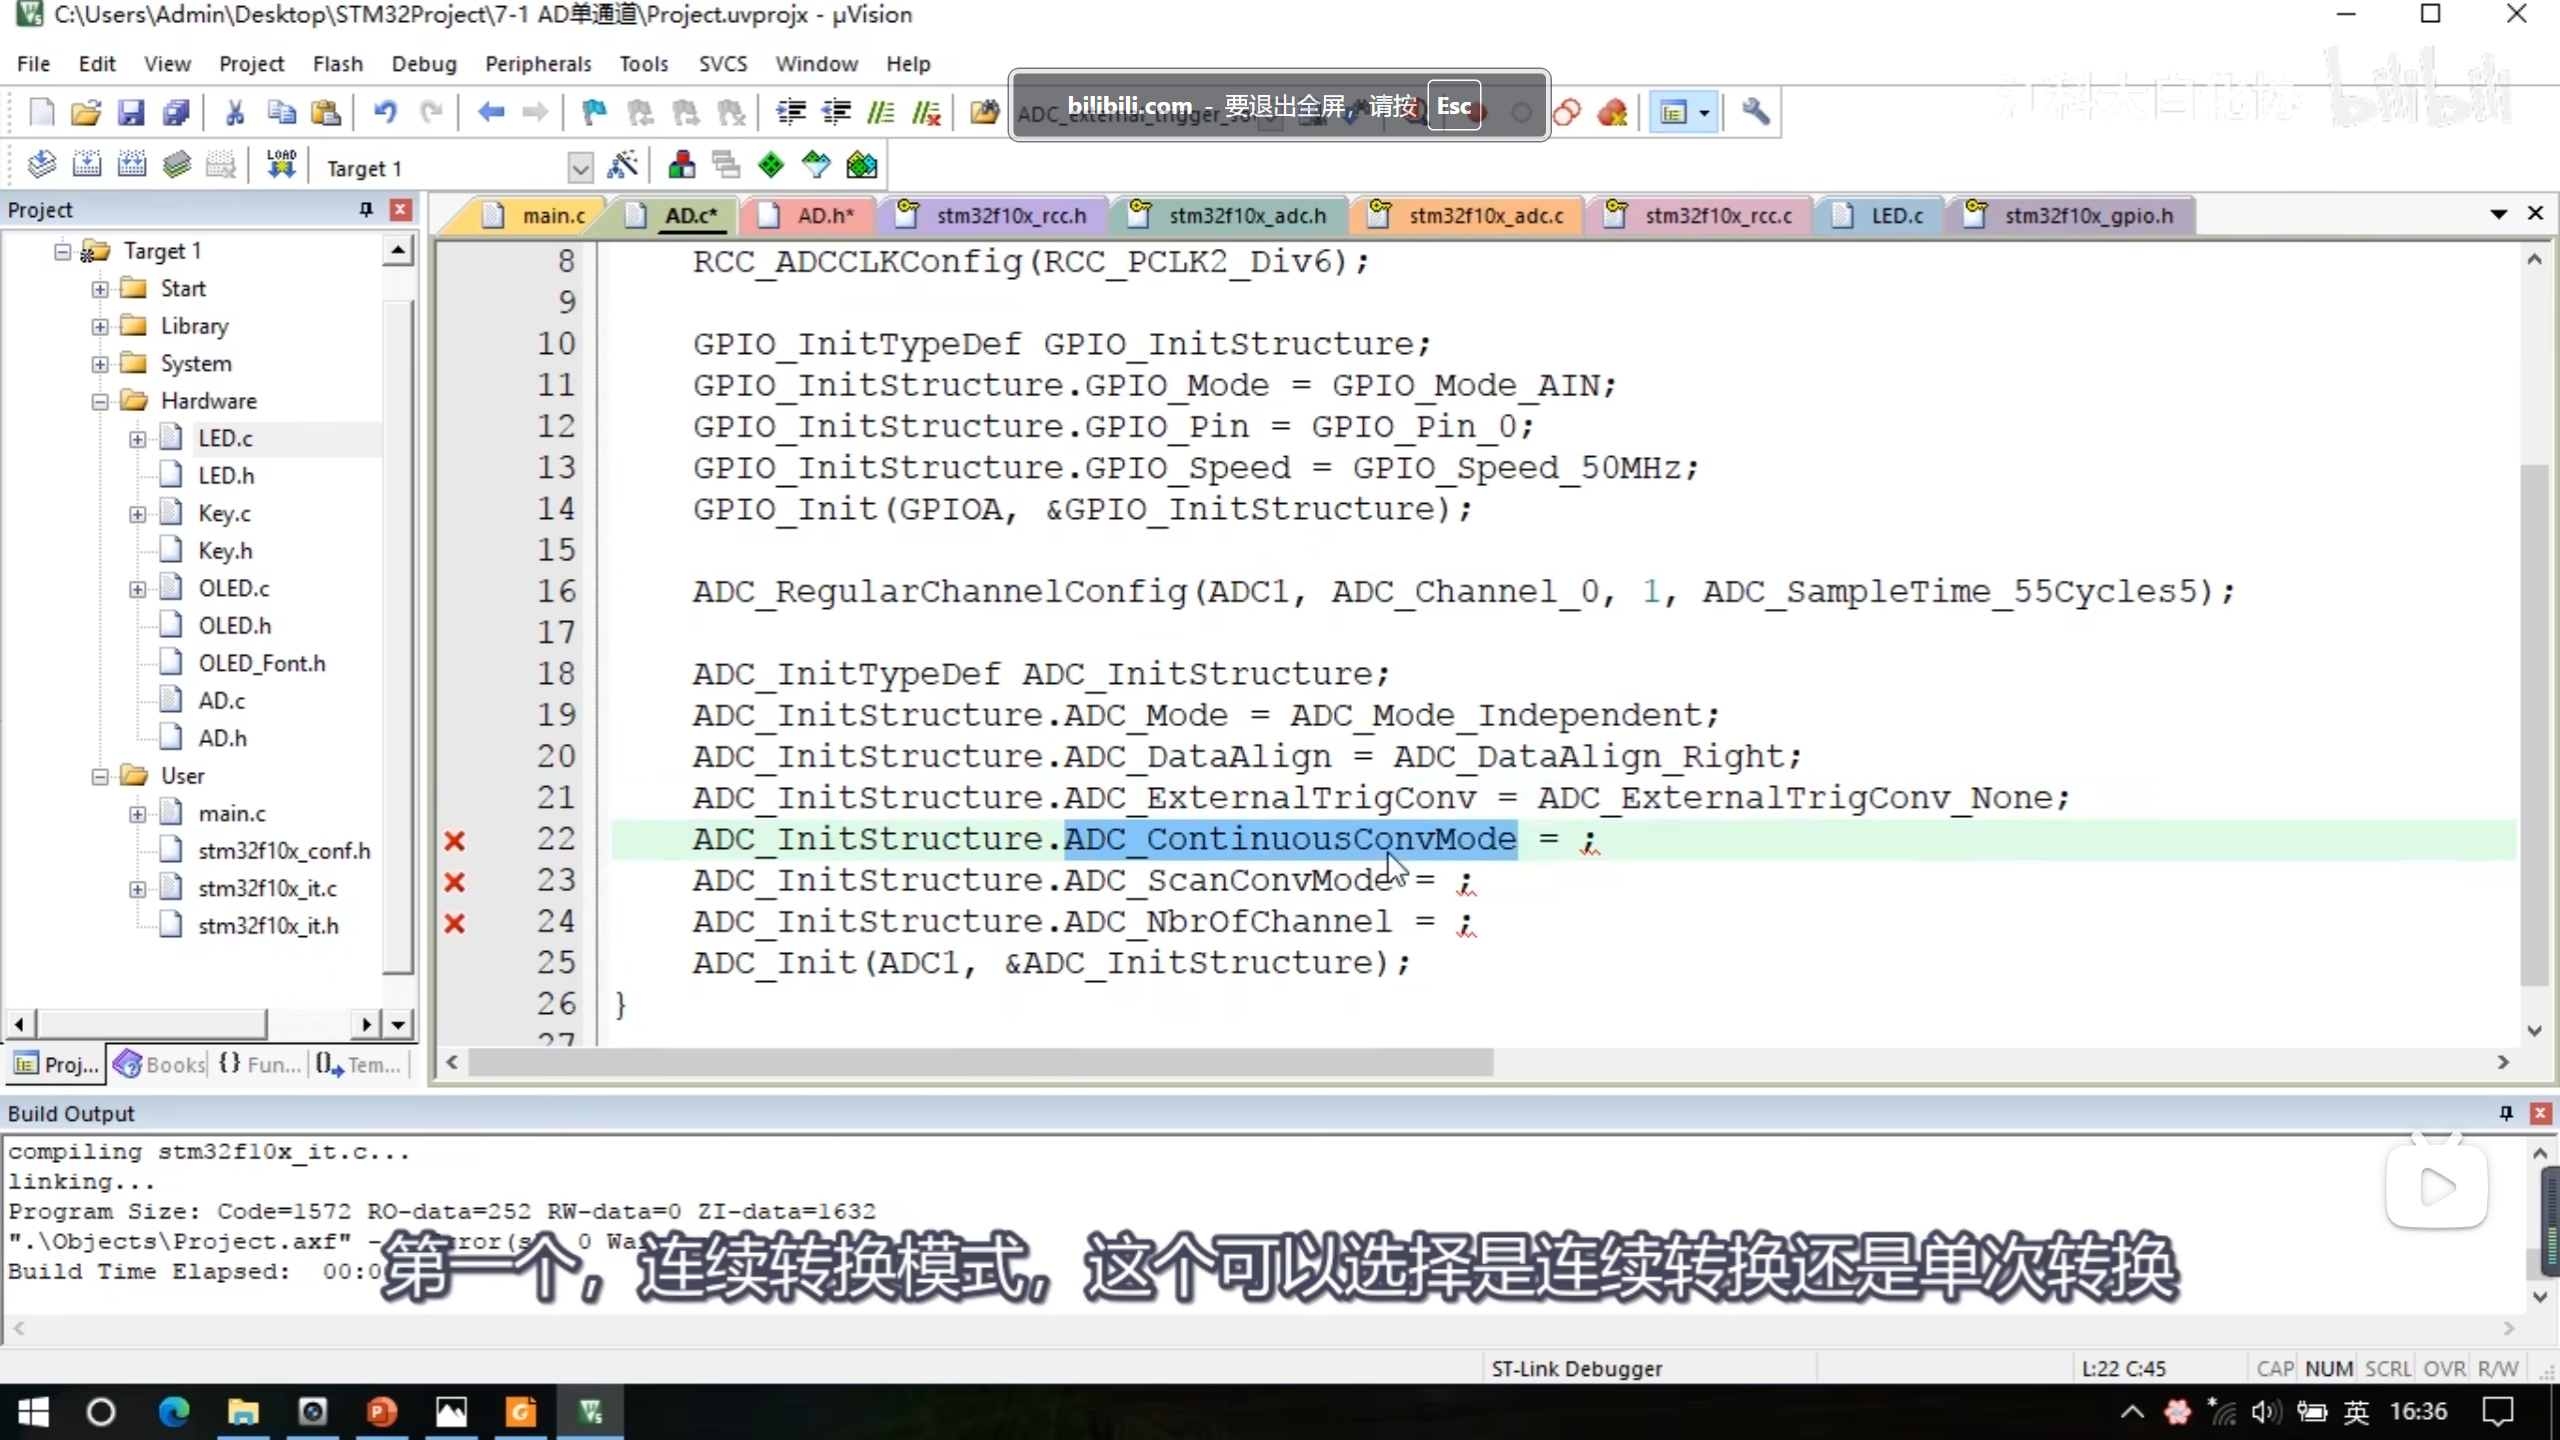Screen dimensions: 2560x1440
Task: Show the Functions panel tab
Action: [260, 1064]
